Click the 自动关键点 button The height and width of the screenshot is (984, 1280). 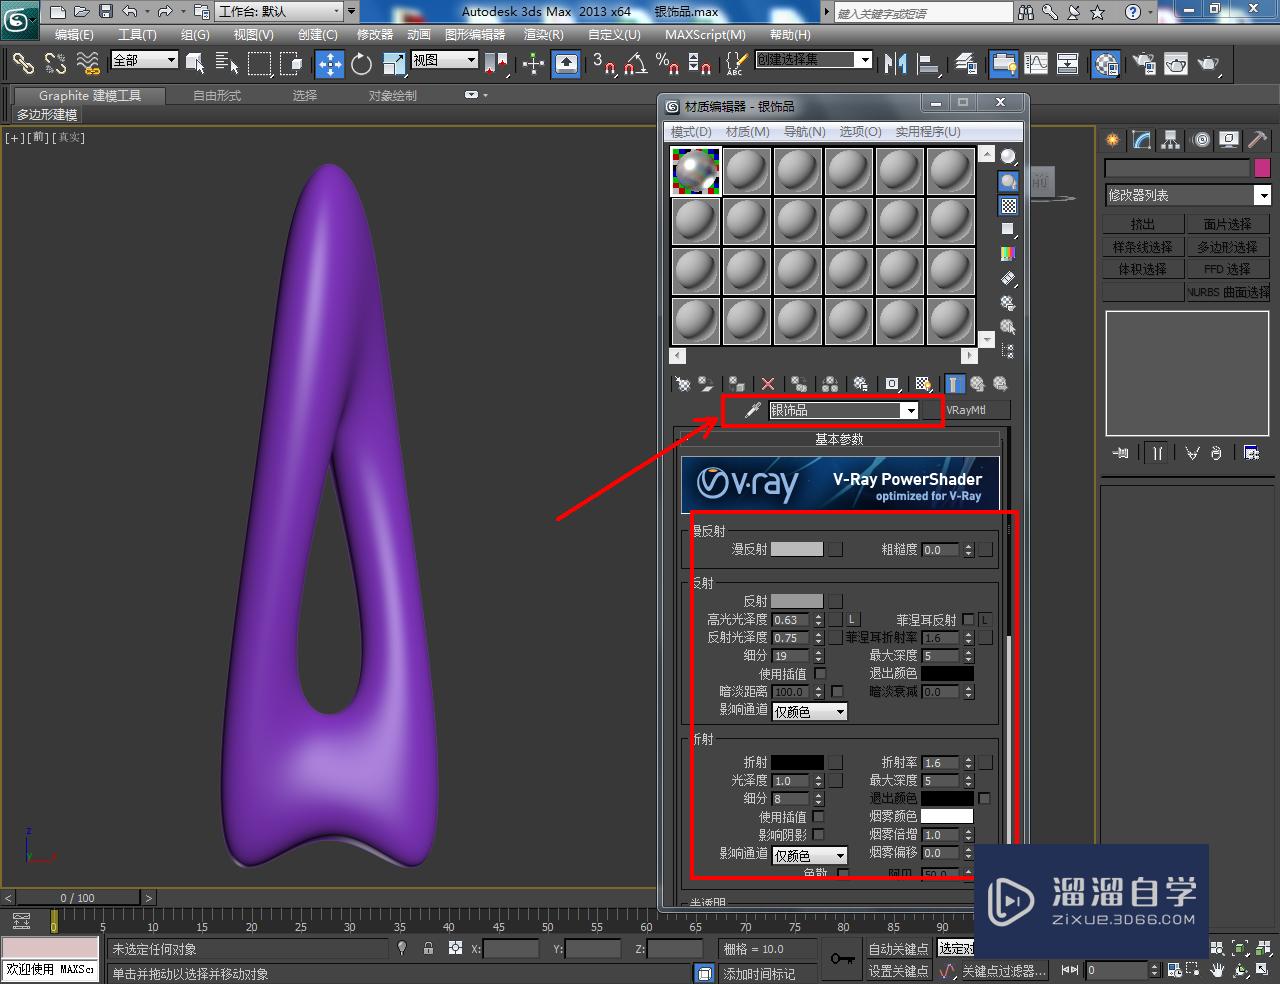[x=898, y=948]
